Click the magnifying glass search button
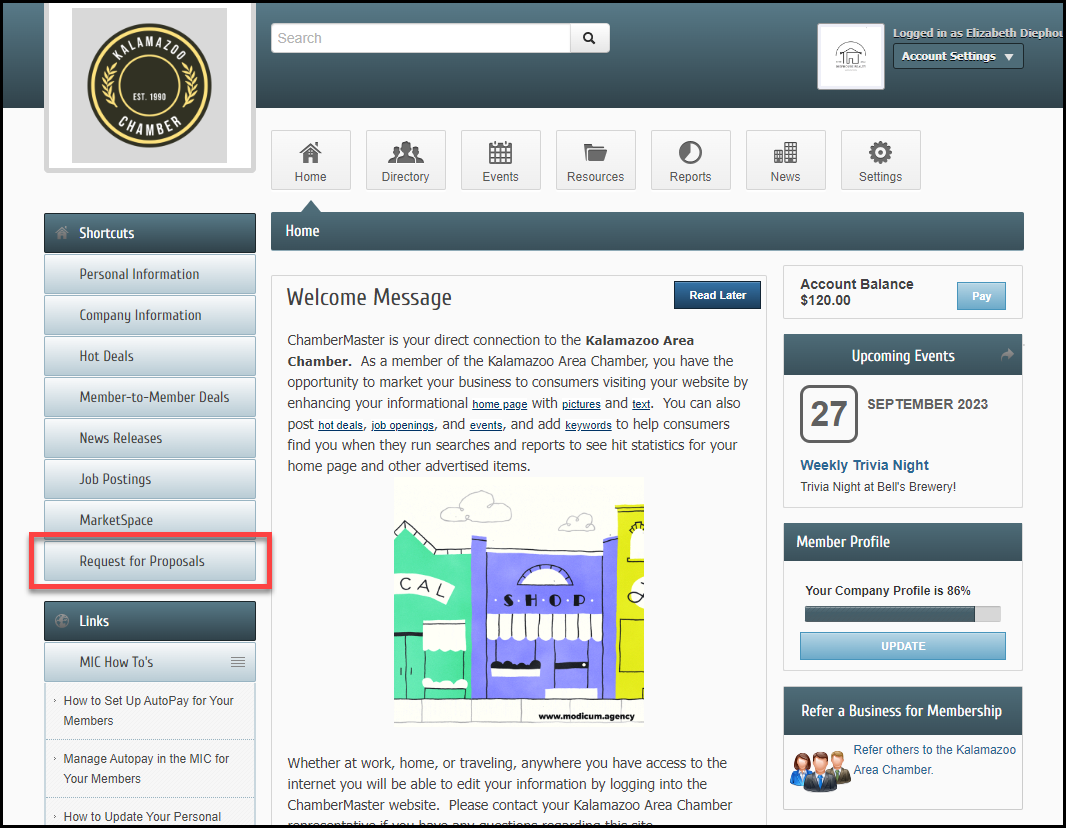This screenshot has height=828, width=1066. pos(589,38)
